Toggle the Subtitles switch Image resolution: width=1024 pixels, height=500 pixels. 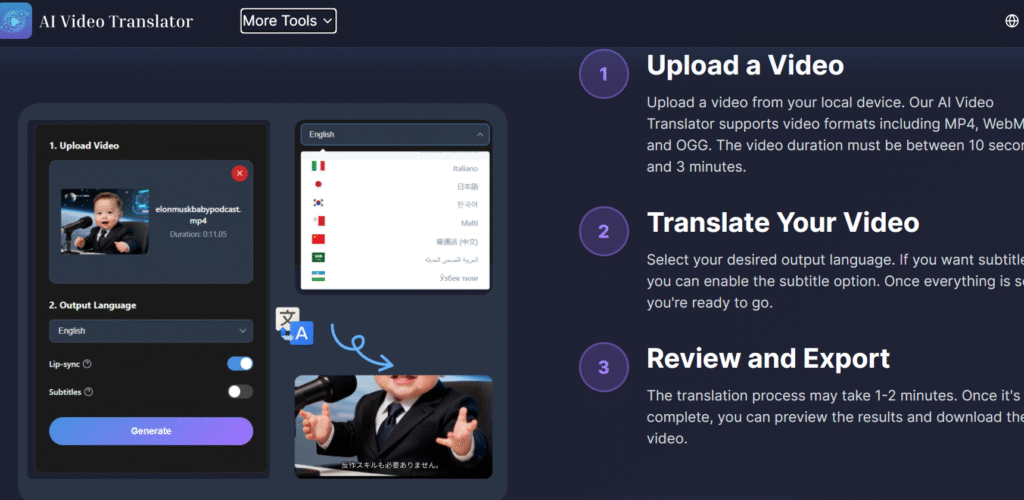click(240, 392)
